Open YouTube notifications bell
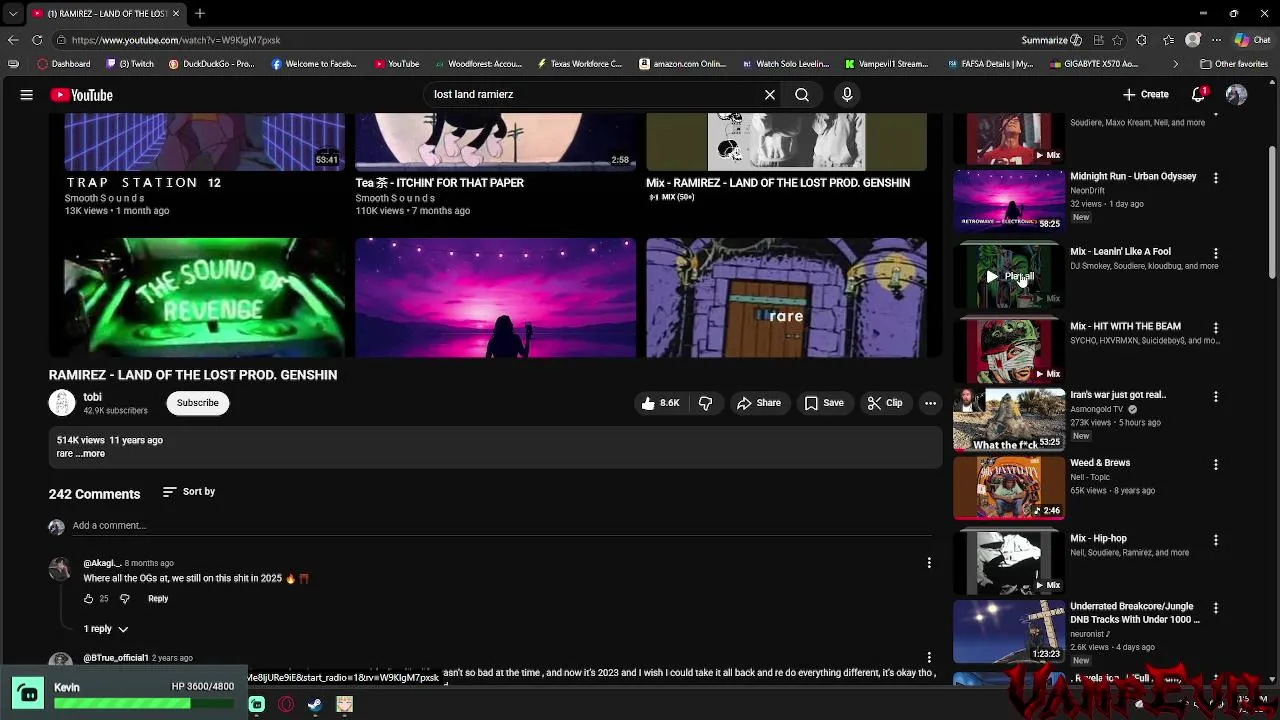This screenshot has height=720, width=1280. click(1198, 95)
